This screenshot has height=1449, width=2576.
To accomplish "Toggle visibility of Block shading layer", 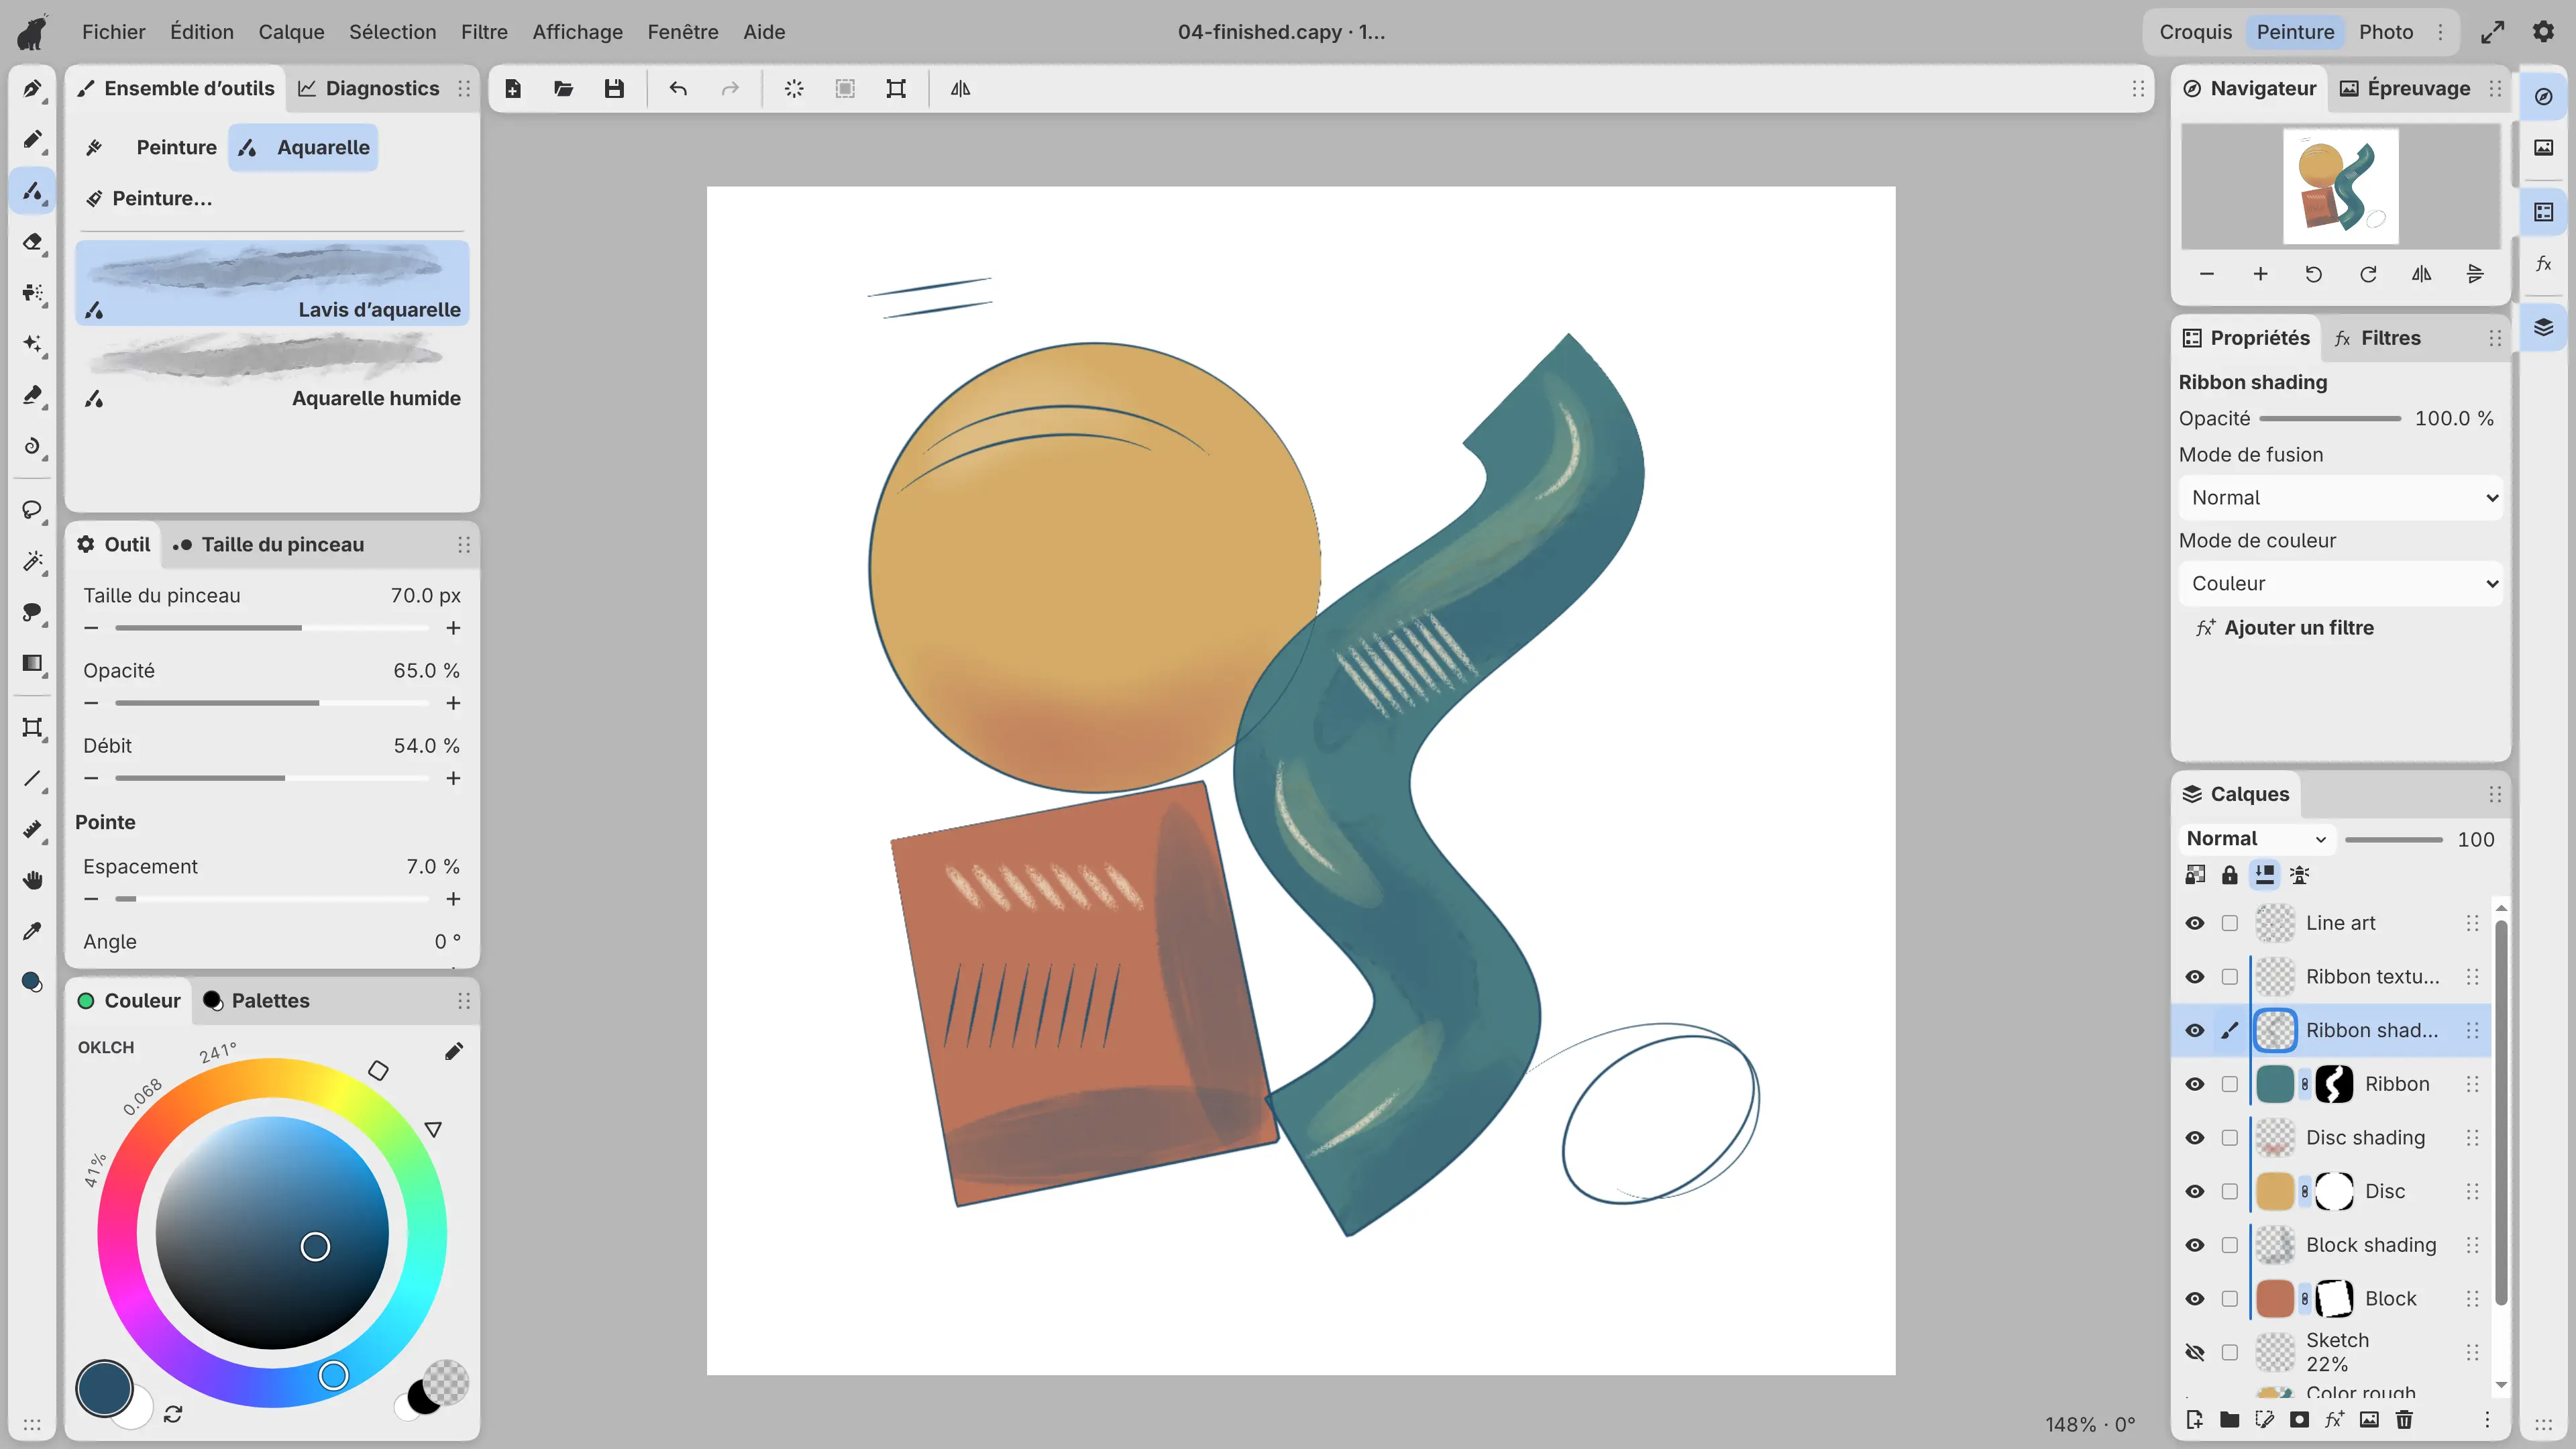I will pyautogui.click(x=2194, y=1245).
